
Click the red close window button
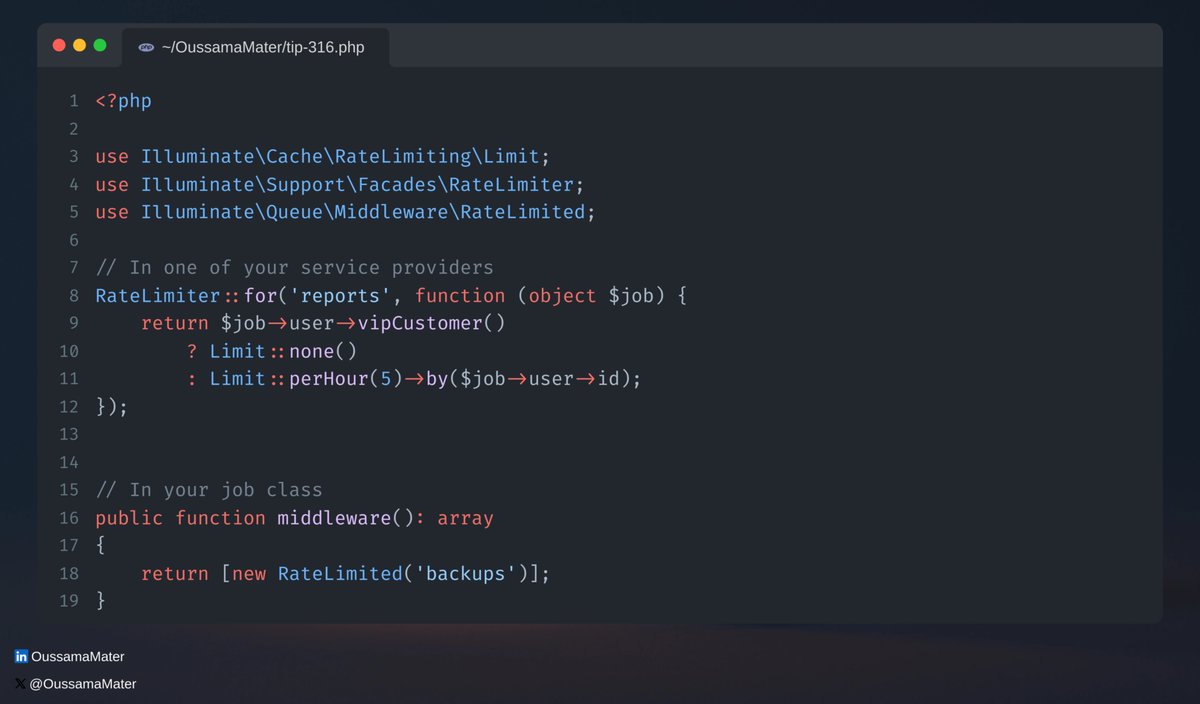(x=59, y=45)
